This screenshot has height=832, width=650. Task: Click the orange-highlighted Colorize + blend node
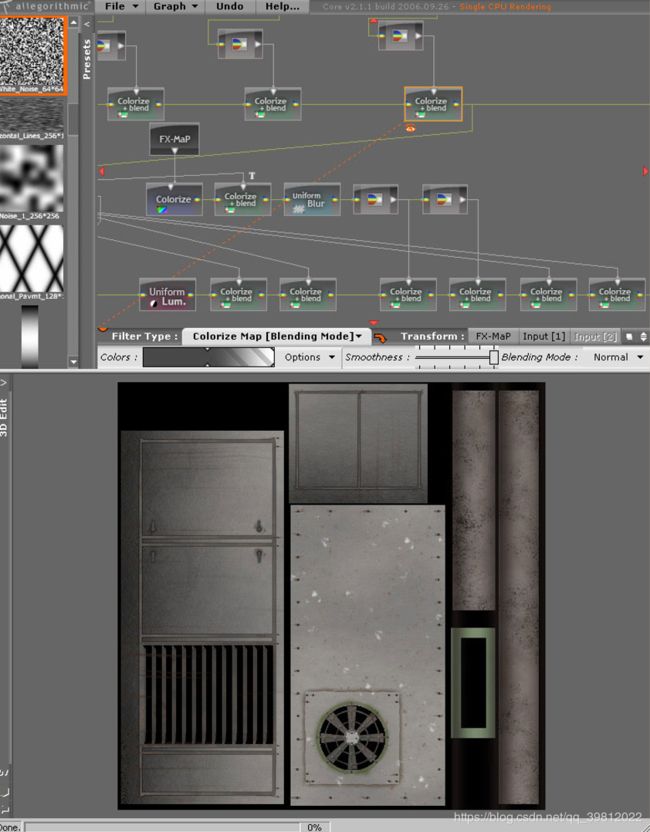433,105
